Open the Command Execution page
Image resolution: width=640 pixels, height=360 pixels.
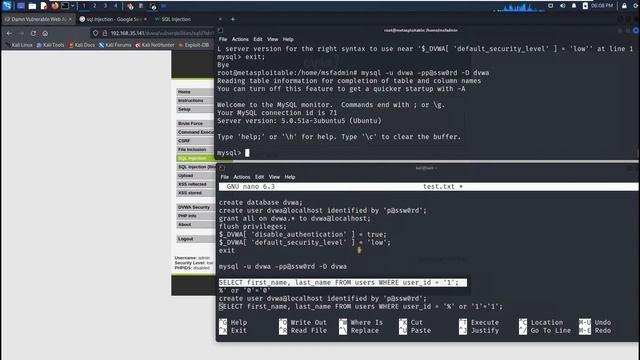point(195,132)
